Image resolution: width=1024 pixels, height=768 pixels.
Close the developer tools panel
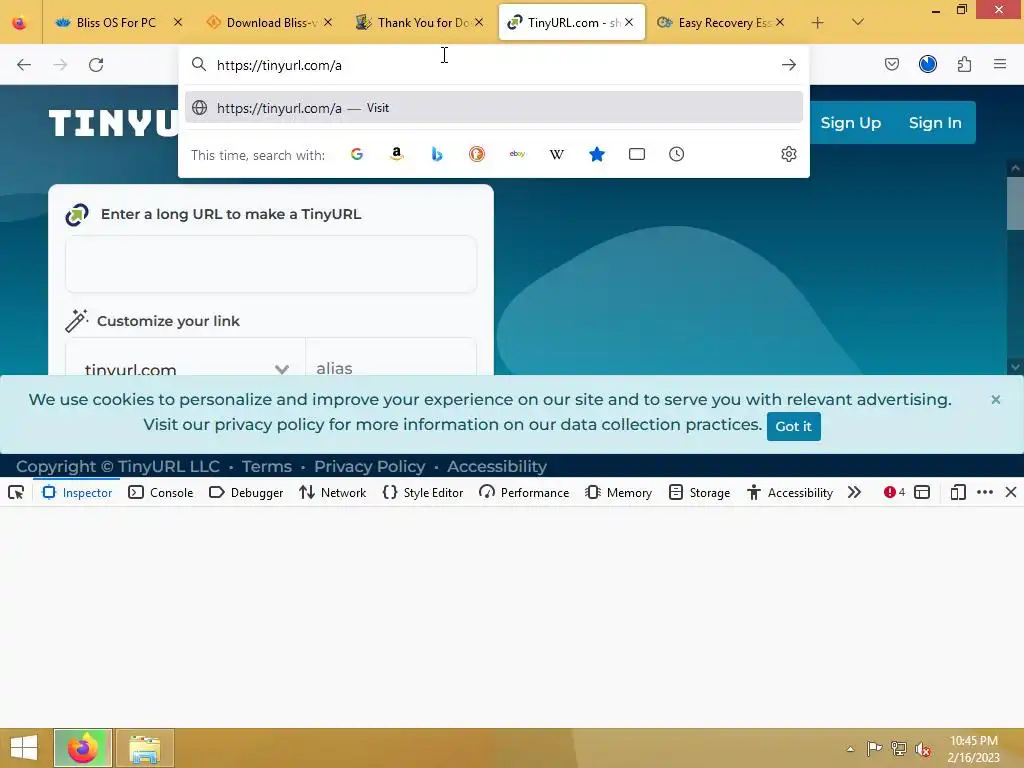tap(1011, 492)
